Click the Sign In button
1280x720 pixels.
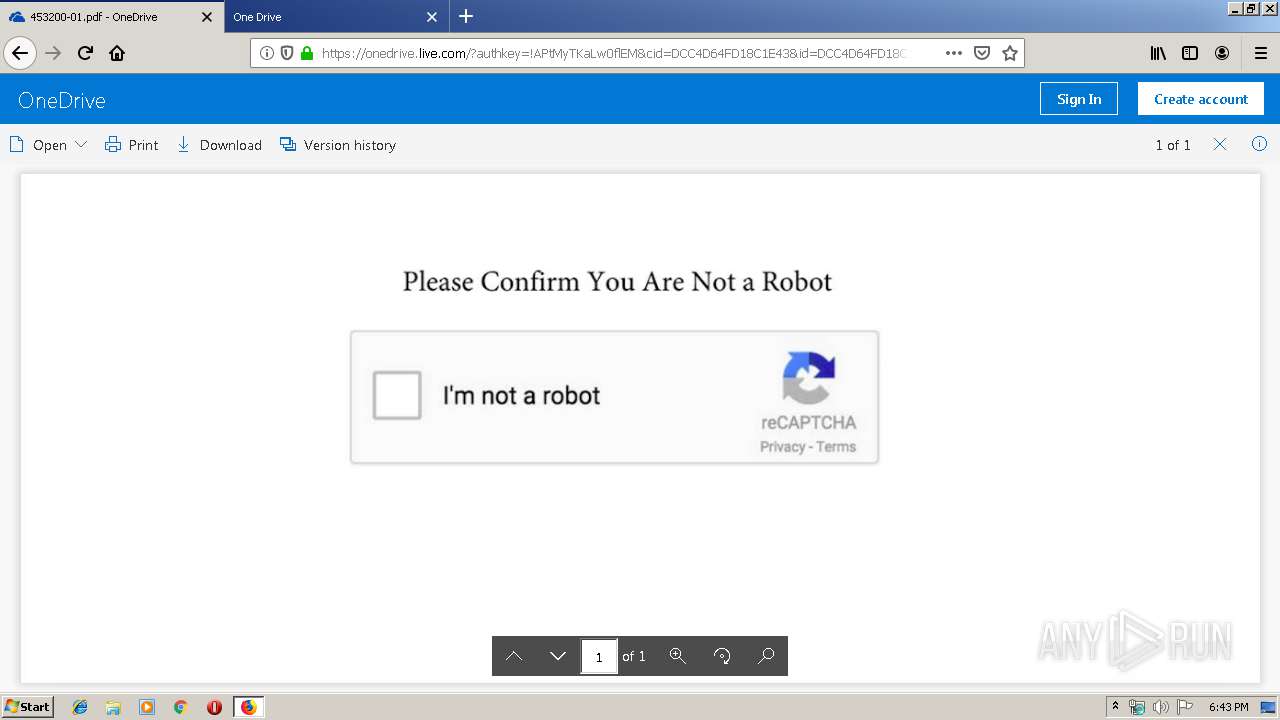[x=1079, y=99]
